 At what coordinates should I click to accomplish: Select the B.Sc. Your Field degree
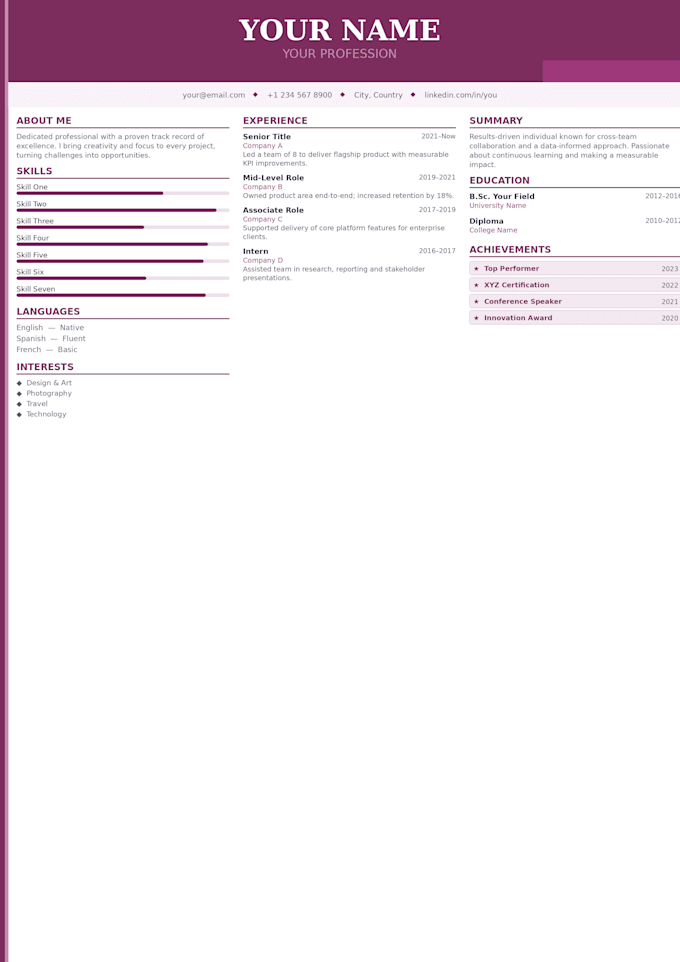click(502, 197)
